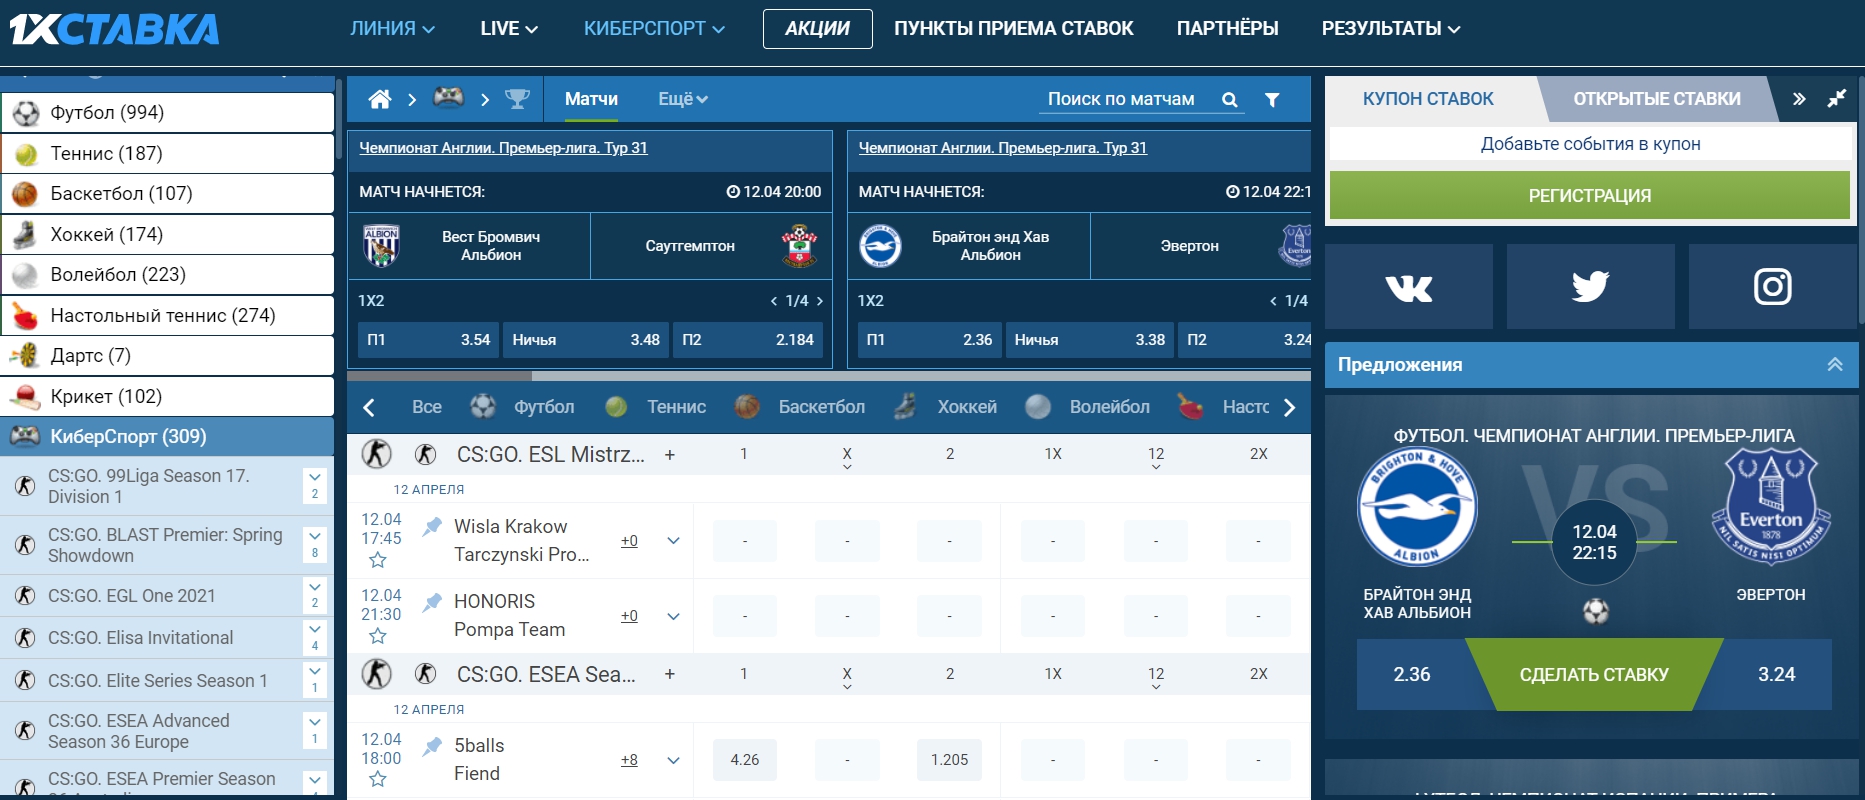
Task: Expand the CS:GO. EGL One 2021 league
Action: pos(315,595)
